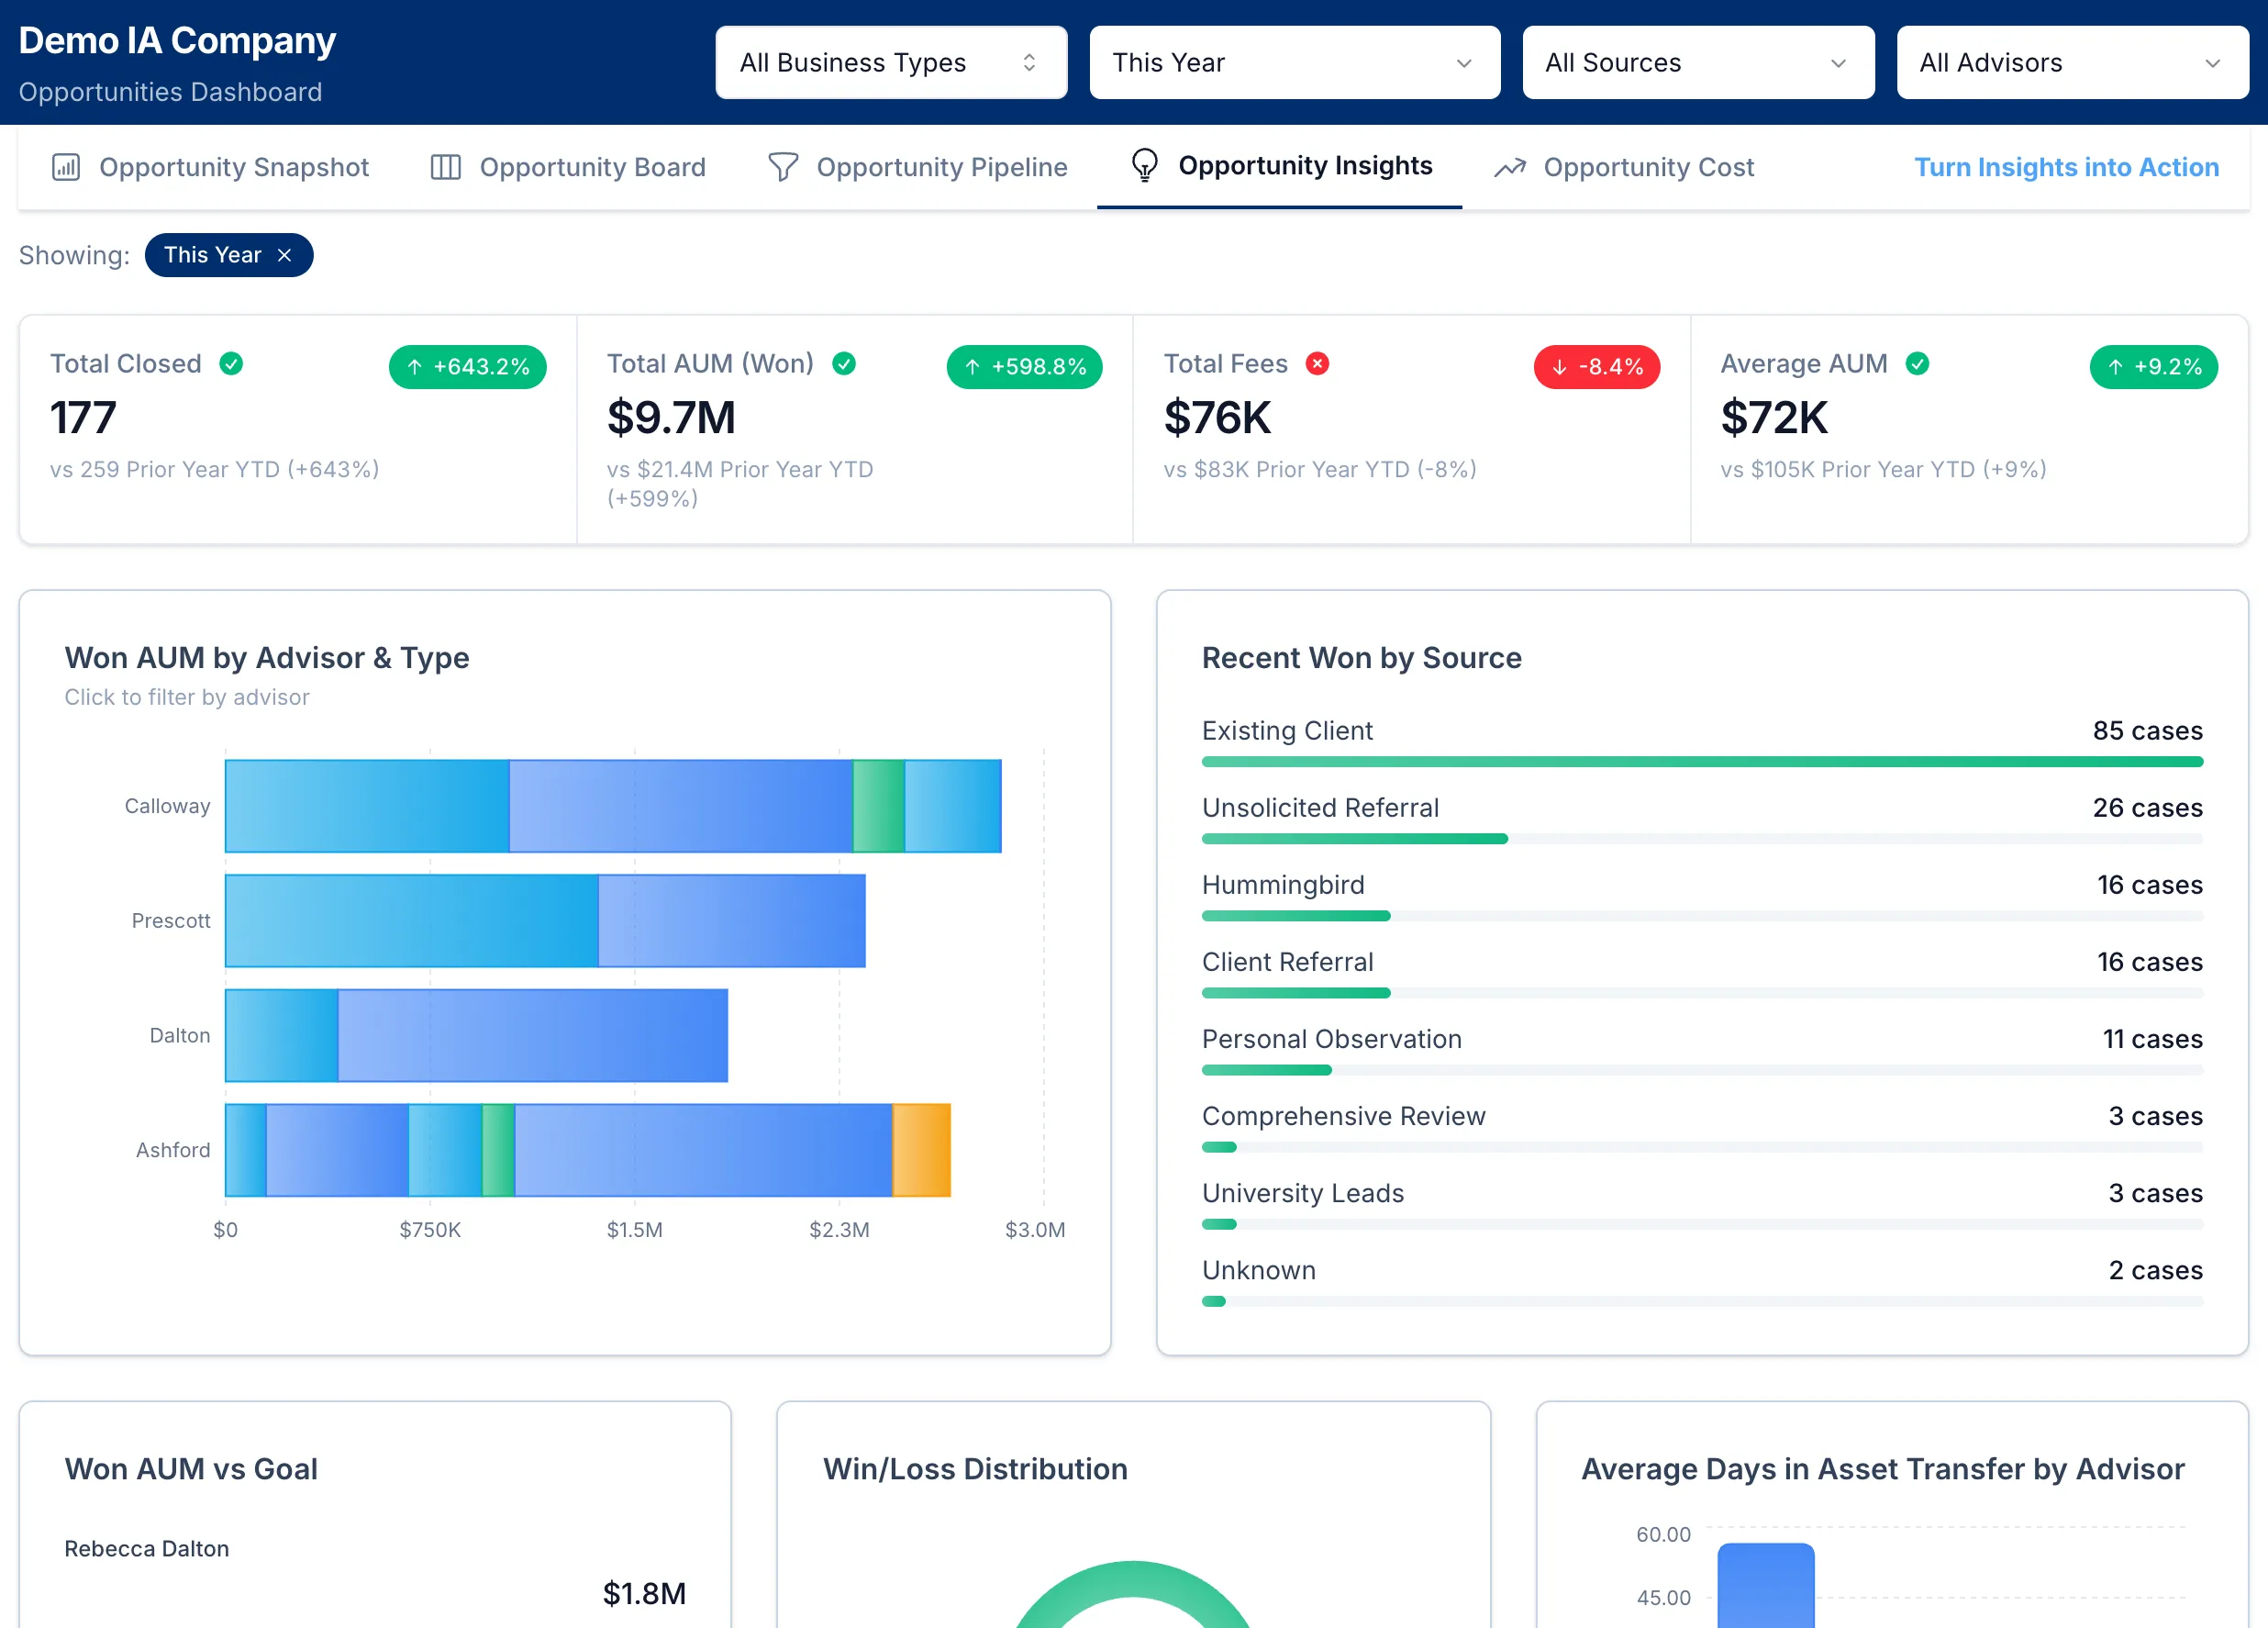This screenshot has width=2268, height=1628.
Task: Open the All Sources dropdown
Action: [x=1698, y=62]
